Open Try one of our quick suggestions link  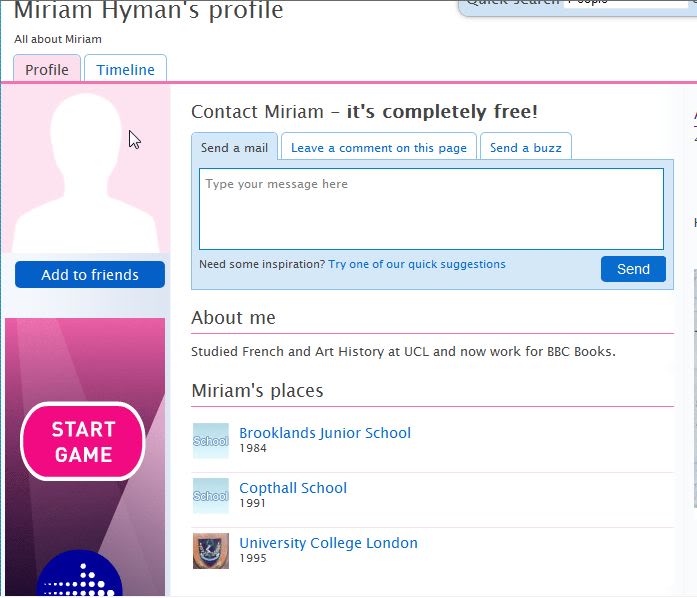[417, 264]
